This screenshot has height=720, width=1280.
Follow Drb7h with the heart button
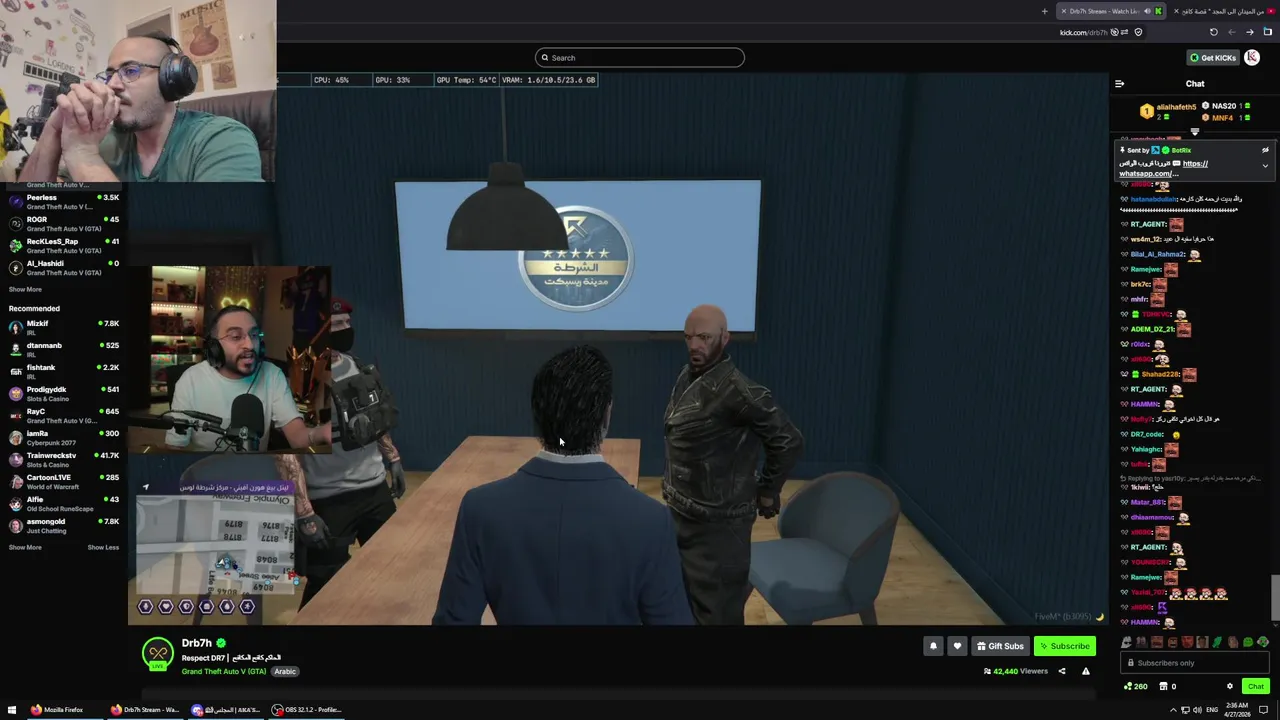point(957,646)
